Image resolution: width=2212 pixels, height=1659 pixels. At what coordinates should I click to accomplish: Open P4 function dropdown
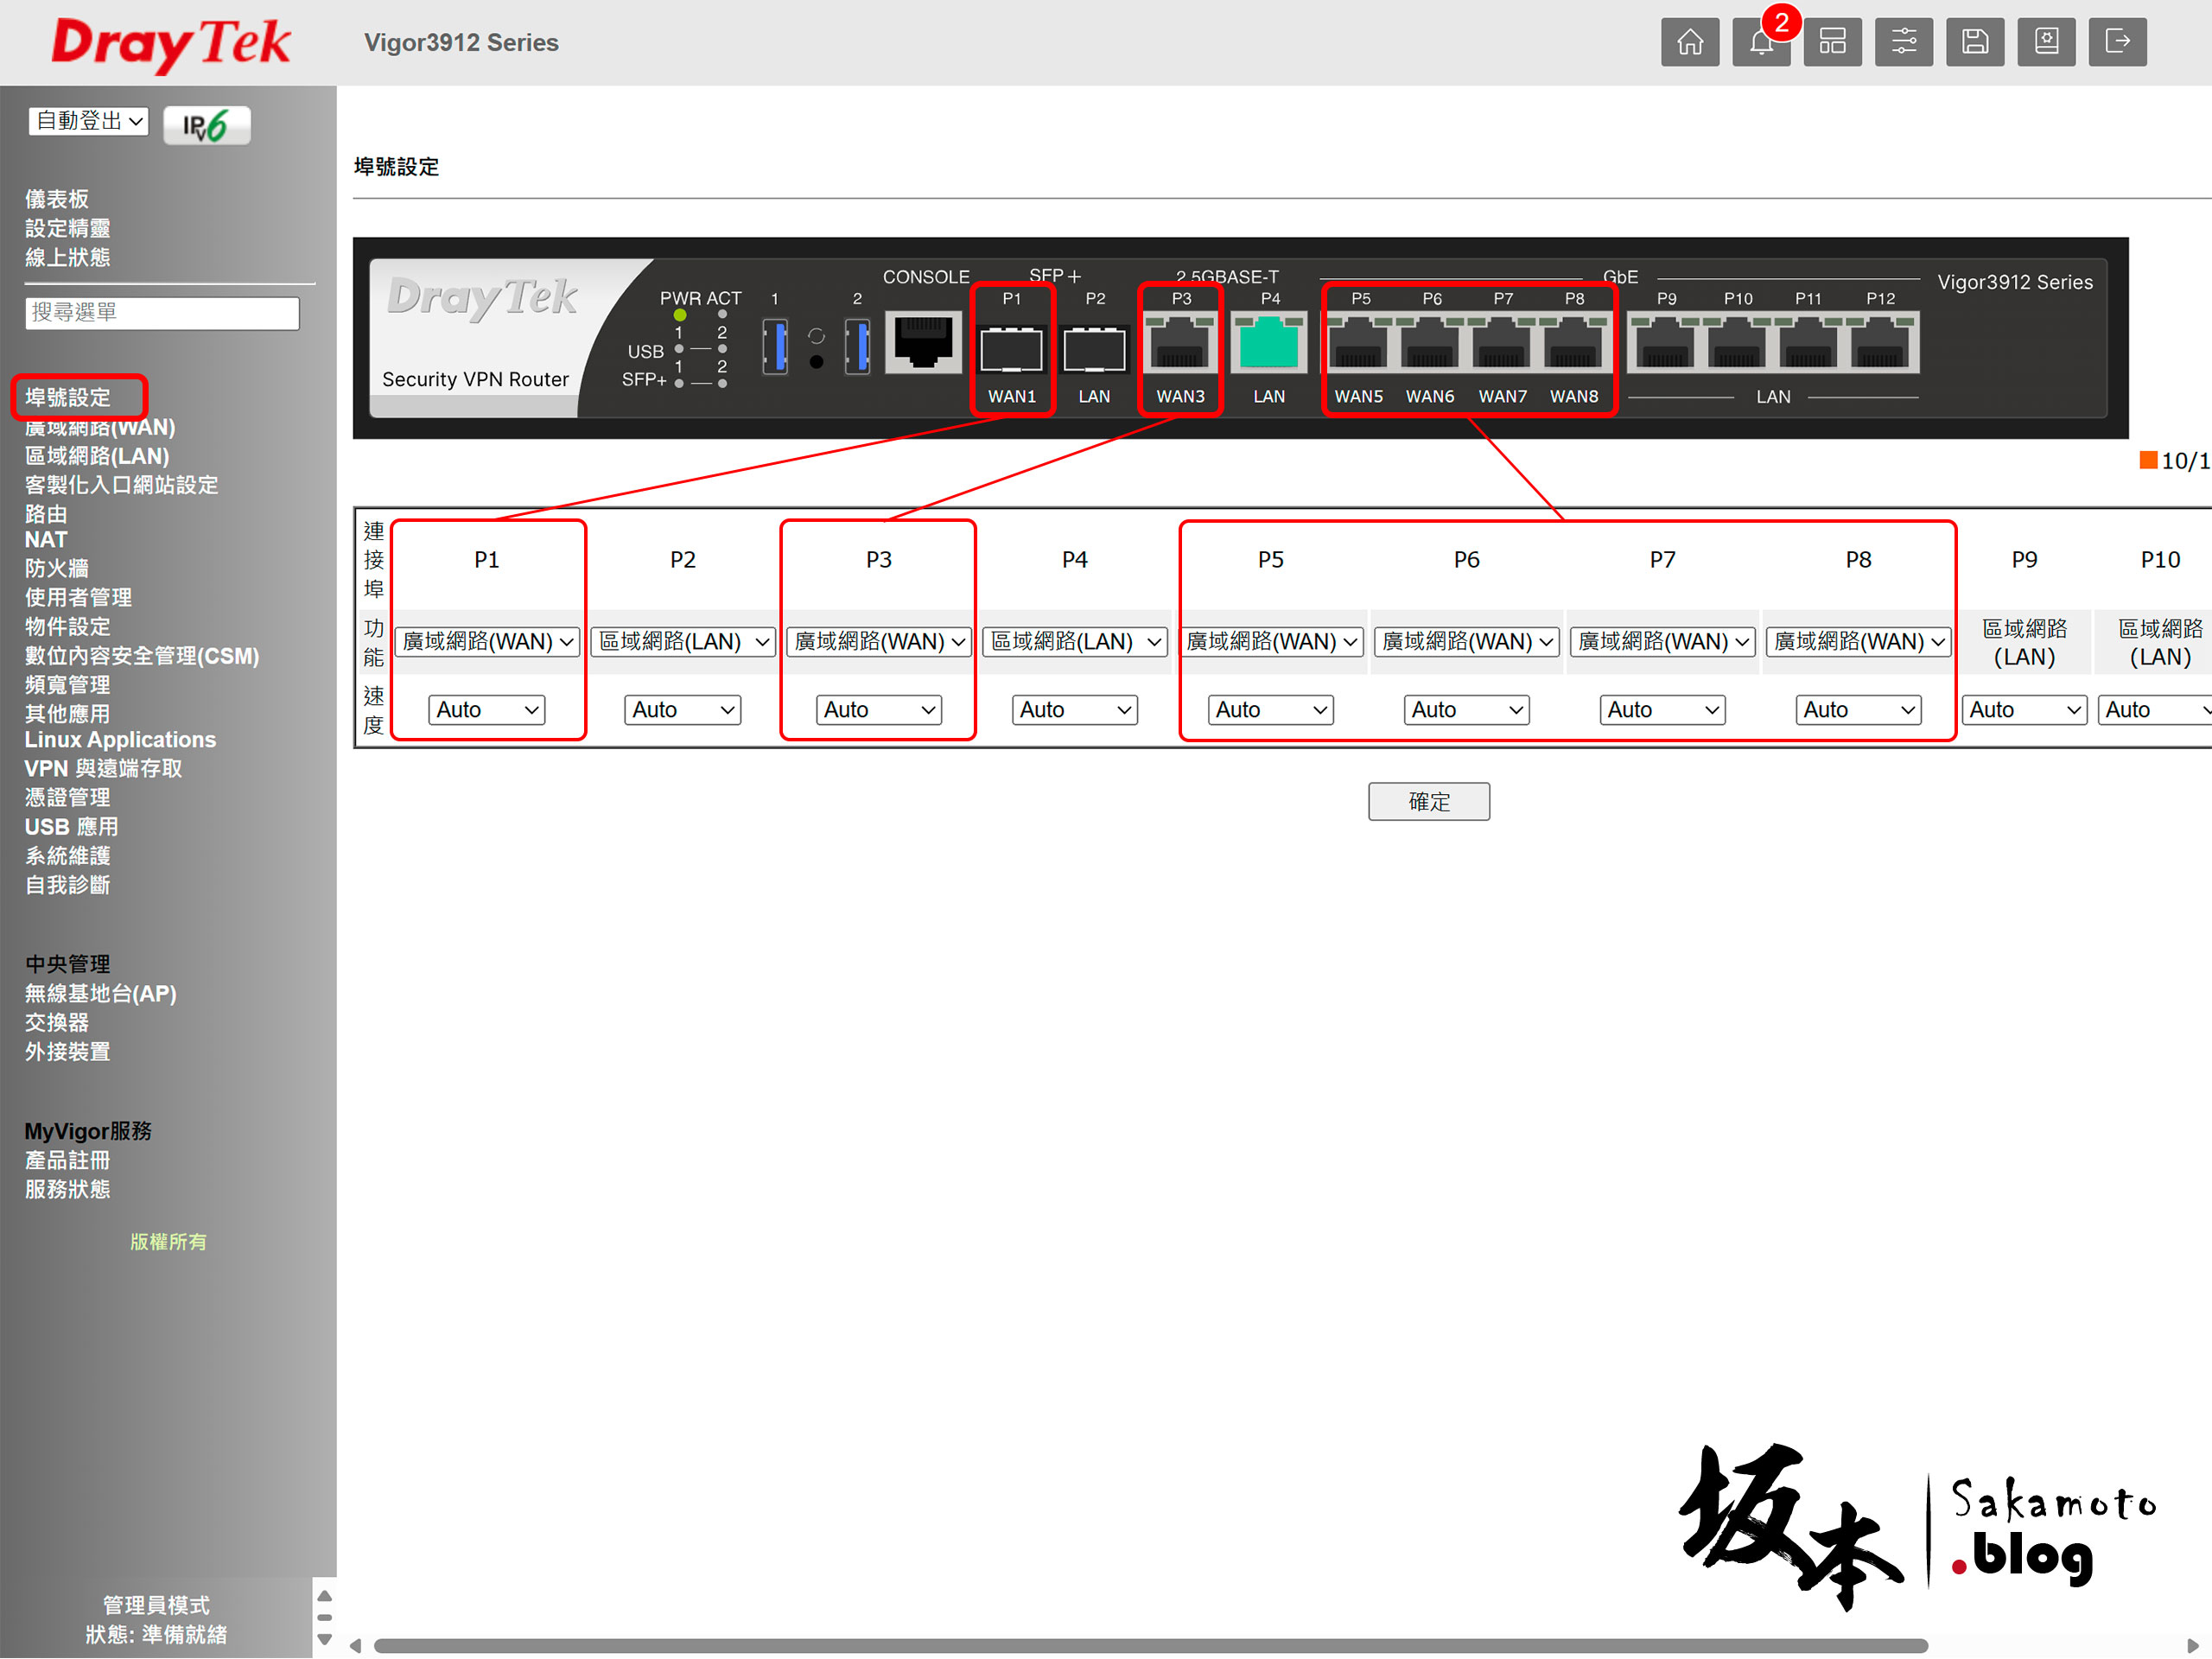[1075, 641]
